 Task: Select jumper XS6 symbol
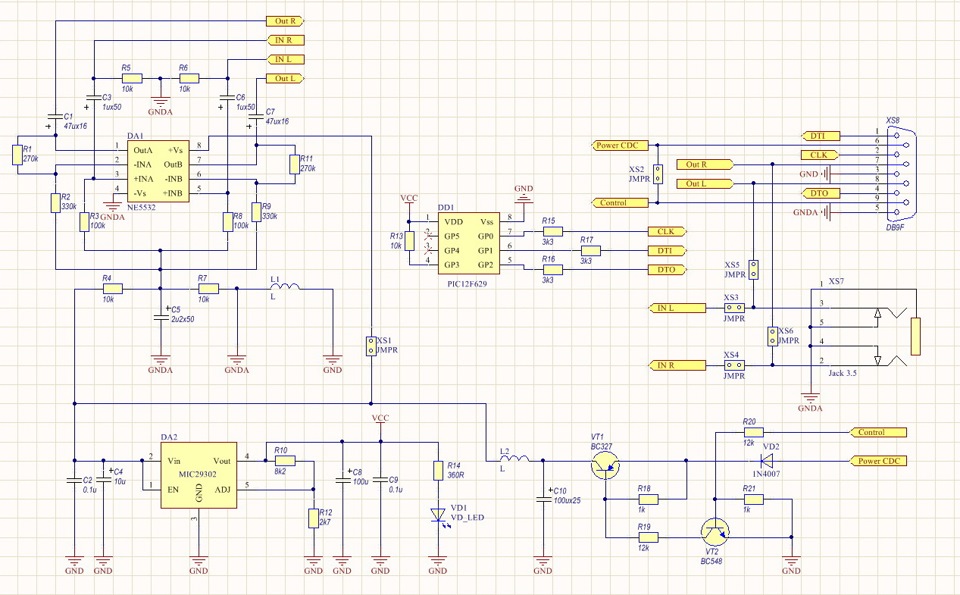click(x=772, y=336)
